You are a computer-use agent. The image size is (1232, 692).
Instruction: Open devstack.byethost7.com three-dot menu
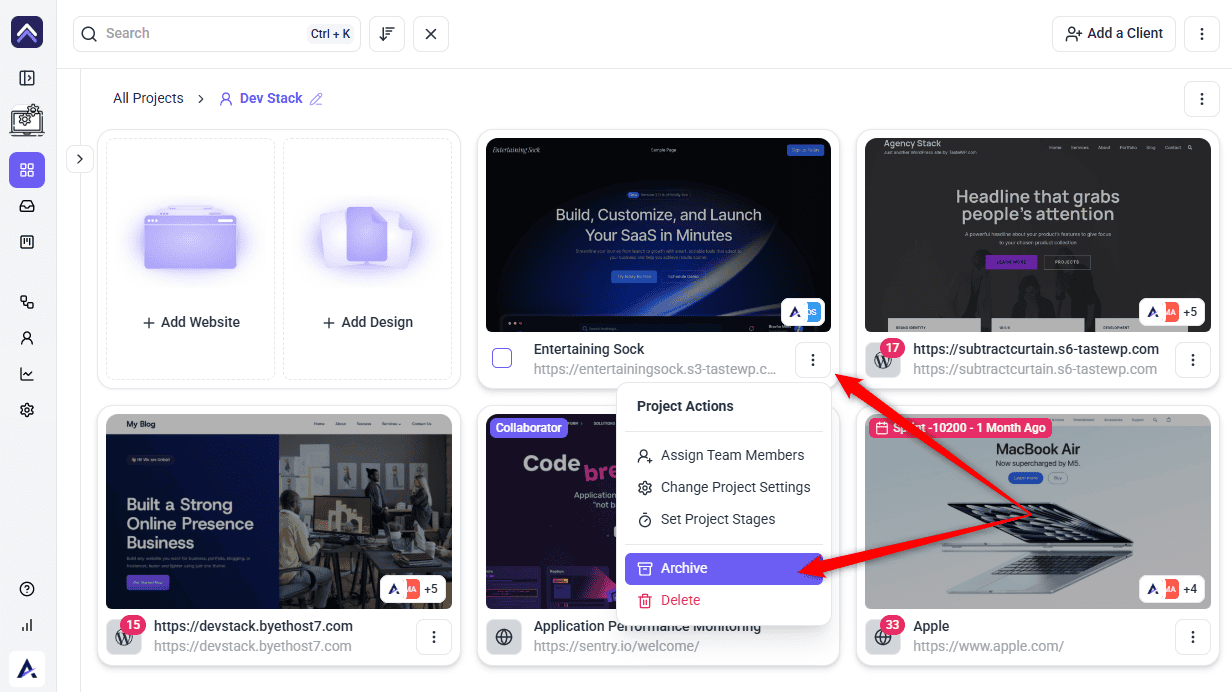pyautogui.click(x=434, y=637)
